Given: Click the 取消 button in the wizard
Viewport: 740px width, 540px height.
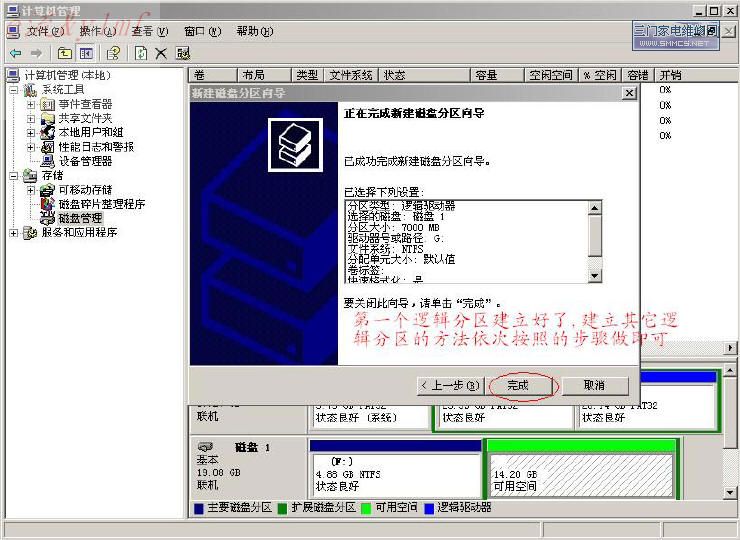Looking at the screenshot, I should pos(594,385).
